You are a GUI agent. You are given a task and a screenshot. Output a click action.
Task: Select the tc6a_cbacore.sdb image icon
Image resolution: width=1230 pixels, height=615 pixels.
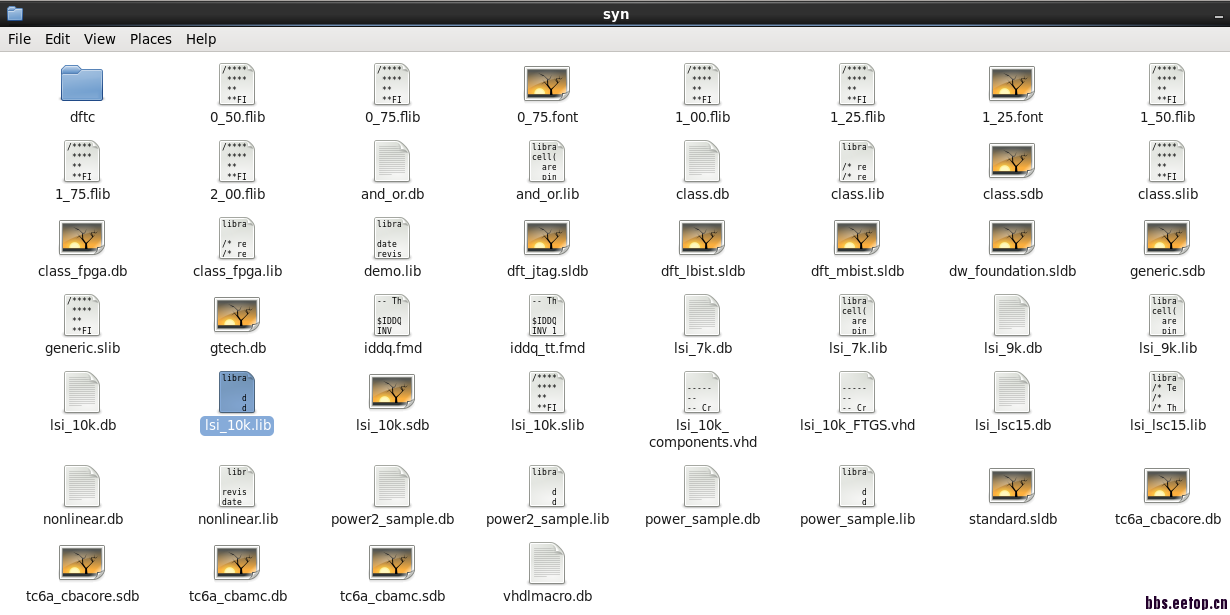(x=82, y=563)
